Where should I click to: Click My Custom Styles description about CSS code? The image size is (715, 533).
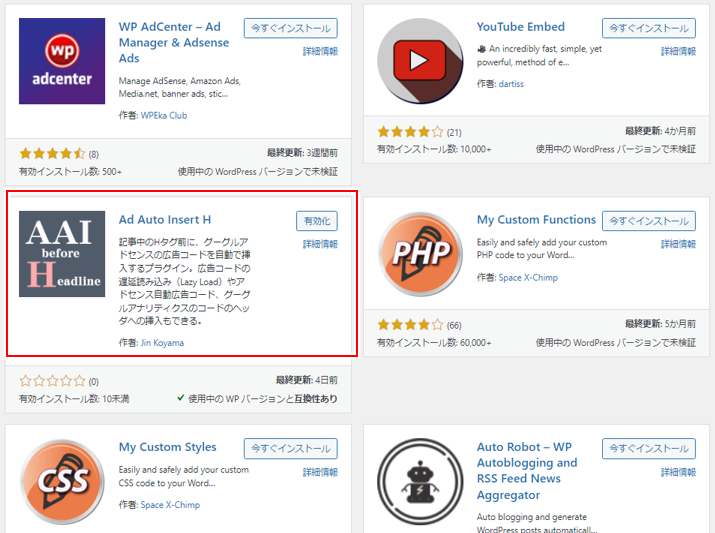[x=184, y=476]
